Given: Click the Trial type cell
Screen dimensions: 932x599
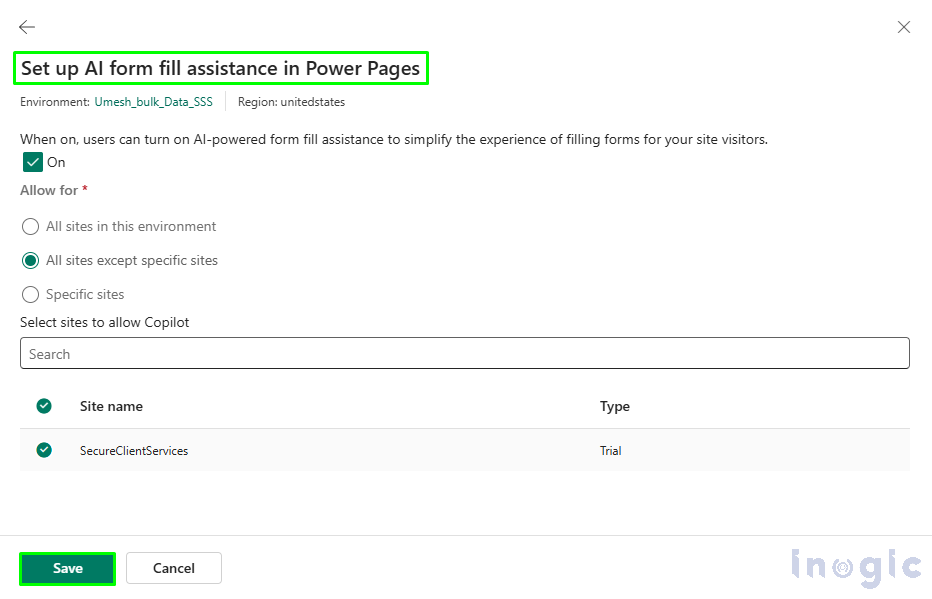Looking at the screenshot, I should (x=610, y=450).
